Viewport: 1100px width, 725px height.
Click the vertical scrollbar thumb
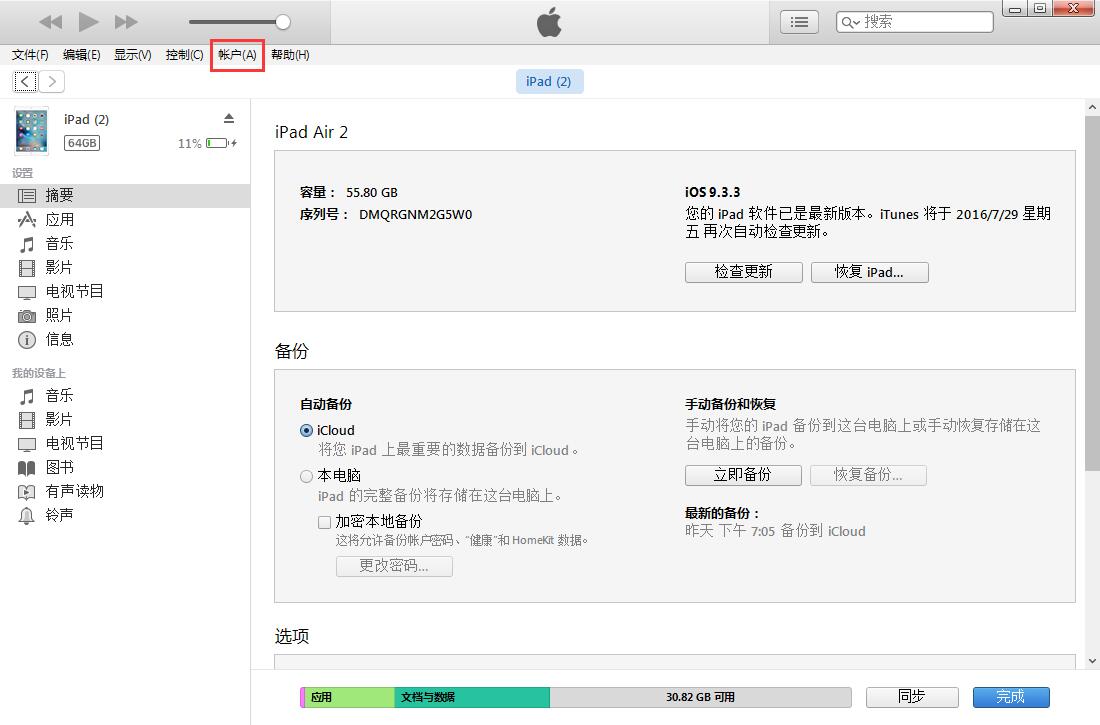[1092, 293]
